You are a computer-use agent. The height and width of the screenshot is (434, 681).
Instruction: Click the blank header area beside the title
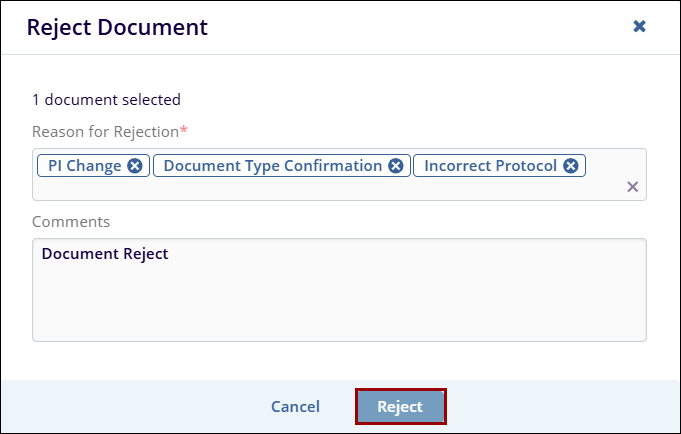[x=420, y=27]
